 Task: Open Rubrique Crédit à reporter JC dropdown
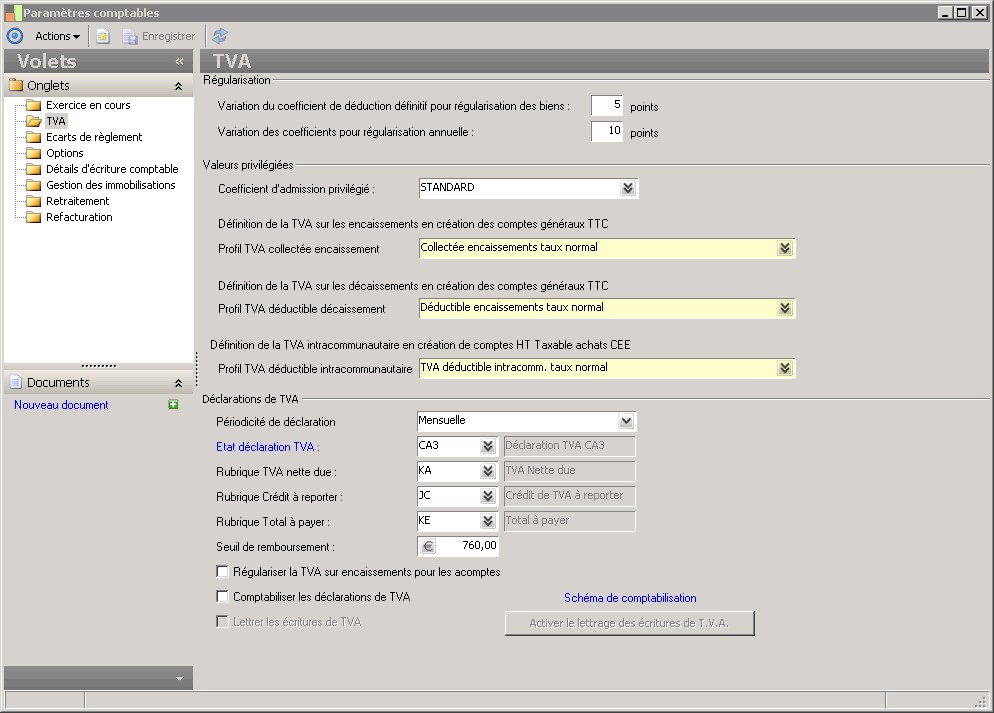(x=487, y=496)
